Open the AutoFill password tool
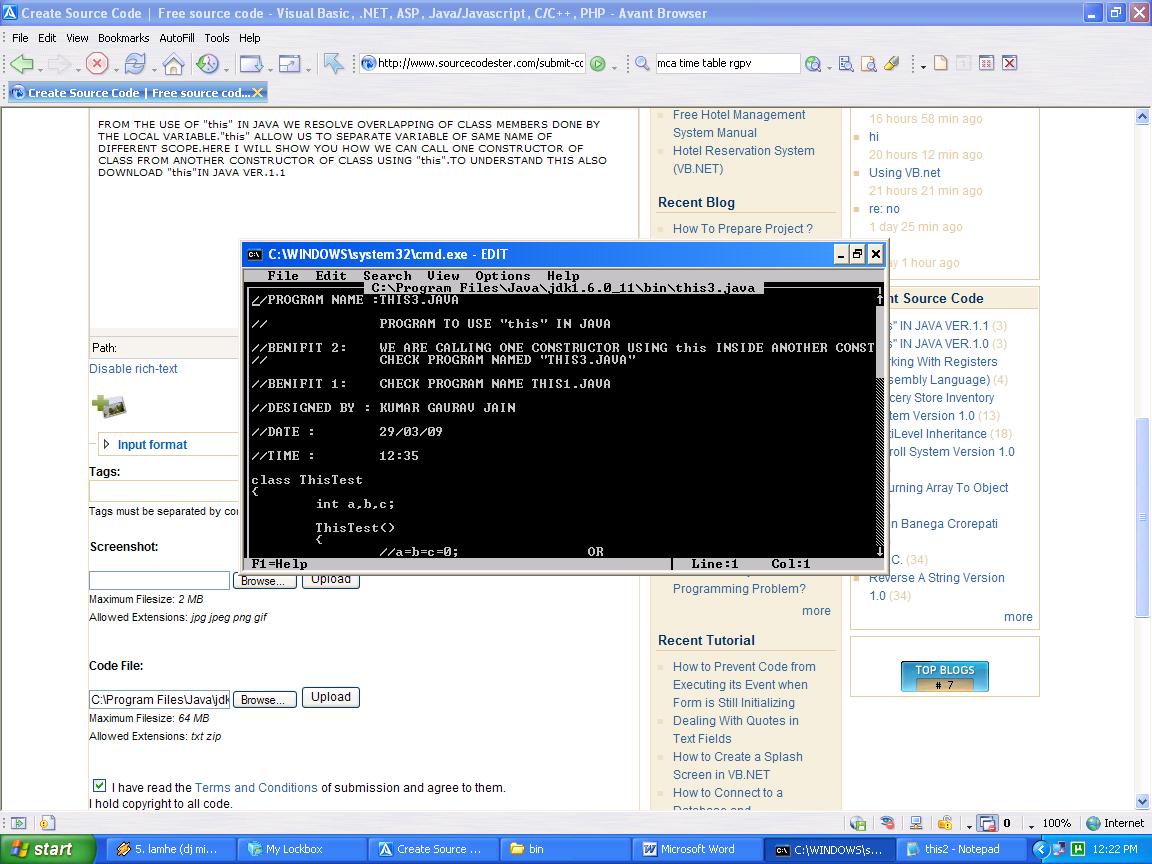Image resolution: width=1152 pixels, height=864 pixels. click(x=891, y=63)
